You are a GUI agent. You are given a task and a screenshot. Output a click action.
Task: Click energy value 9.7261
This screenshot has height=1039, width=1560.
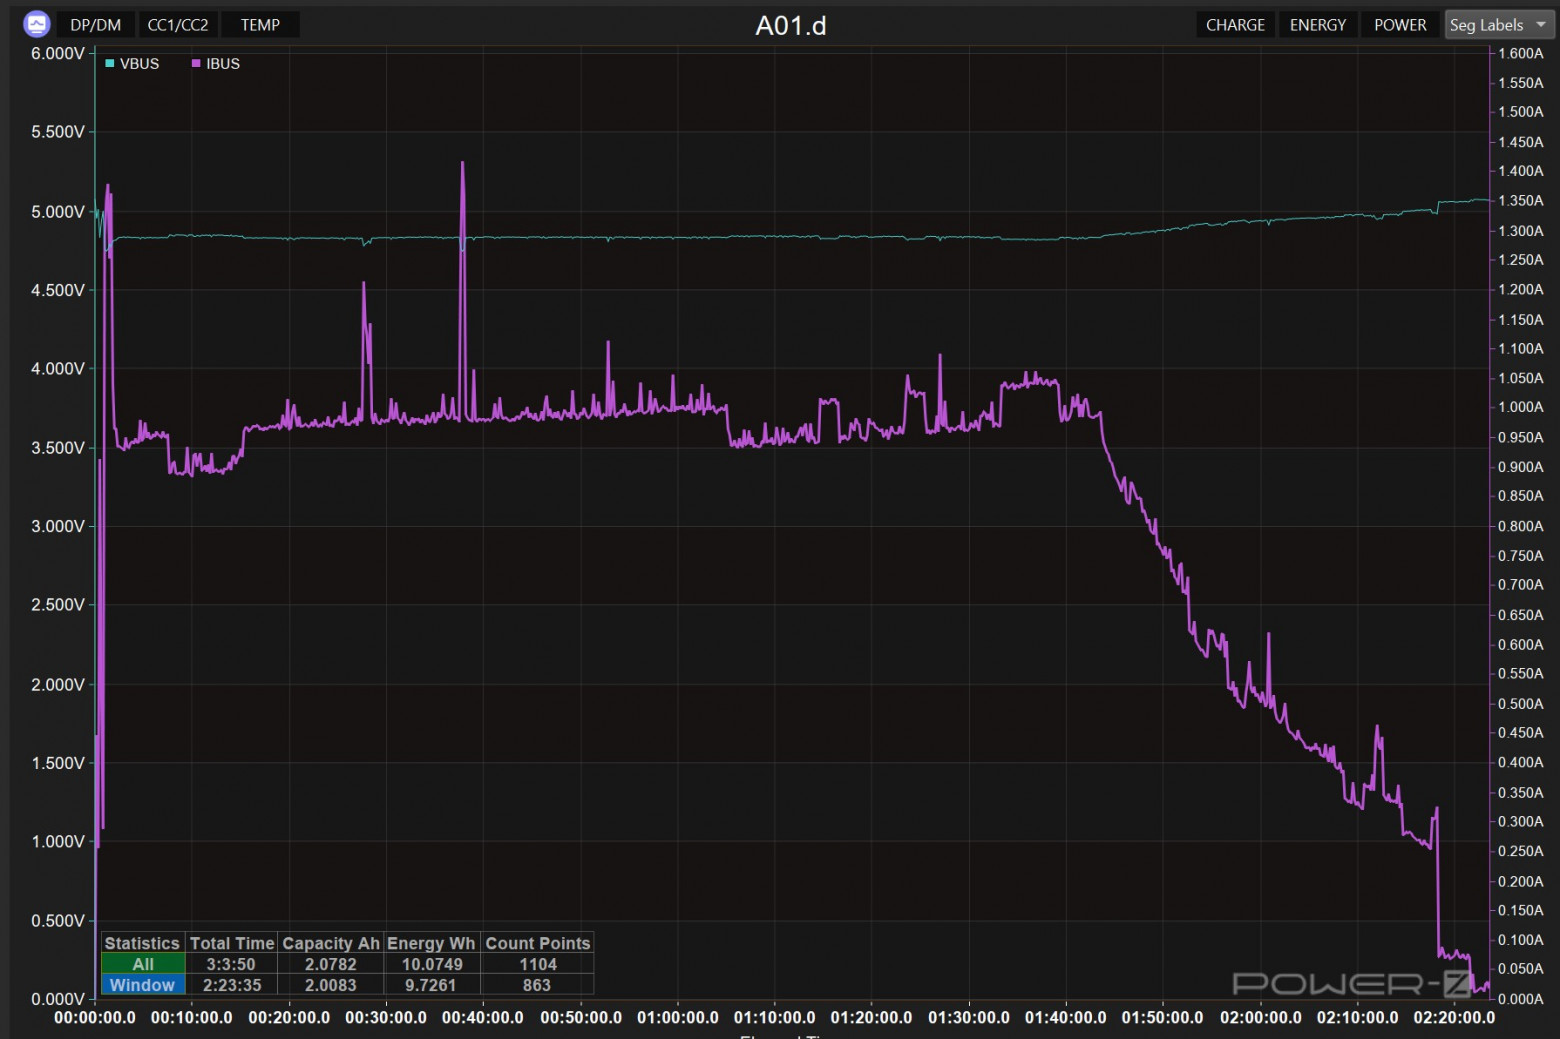[x=432, y=985]
